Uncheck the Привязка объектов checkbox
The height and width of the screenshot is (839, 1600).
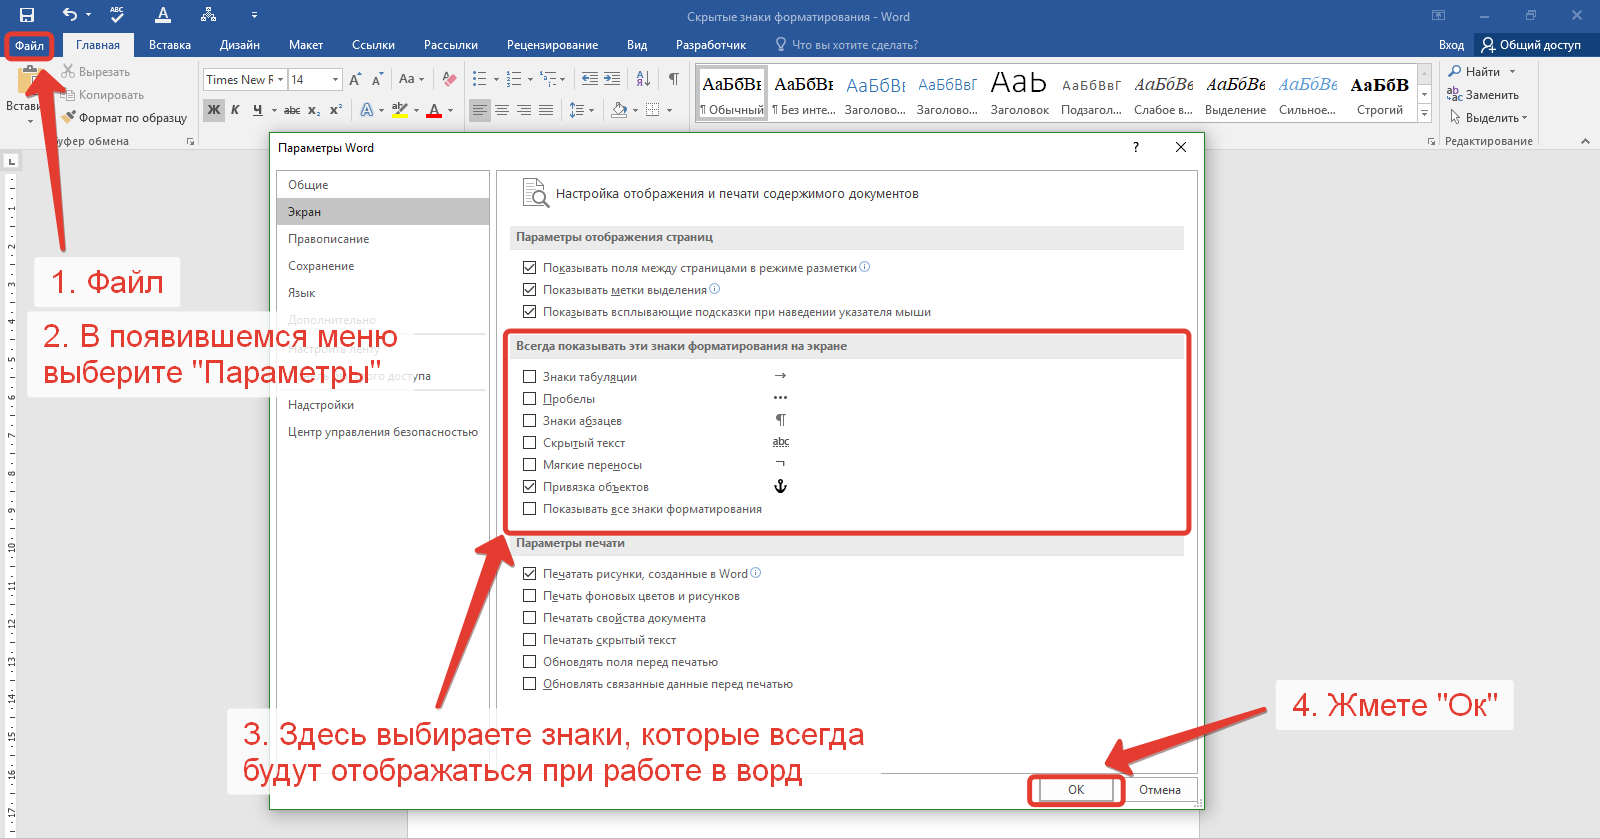[x=530, y=487]
